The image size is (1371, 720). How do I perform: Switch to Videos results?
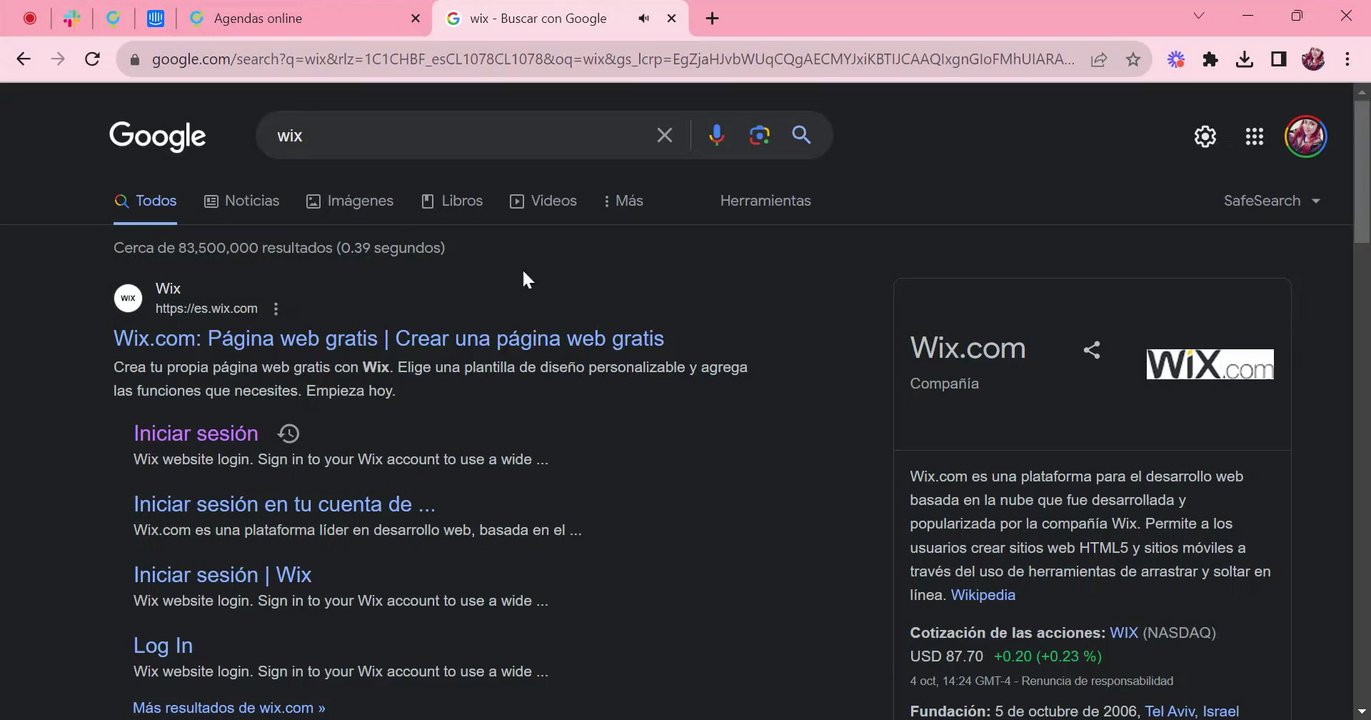point(543,201)
